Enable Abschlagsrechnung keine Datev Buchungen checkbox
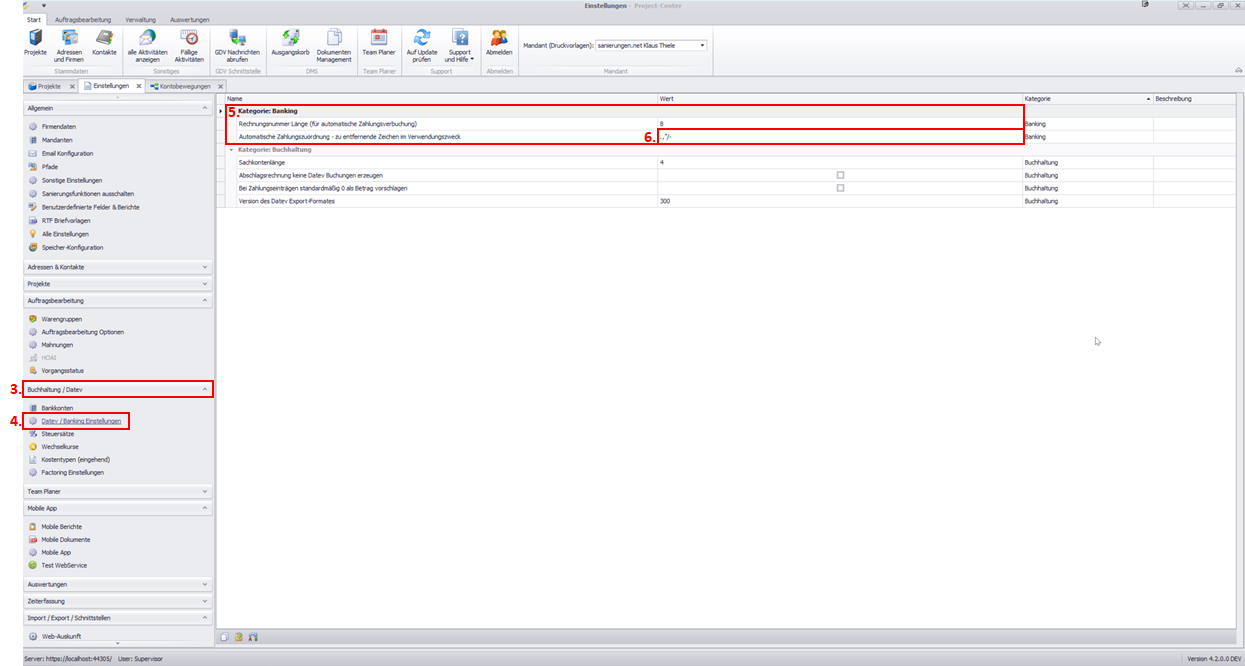This screenshot has height=666, width=1245. [x=840, y=175]
